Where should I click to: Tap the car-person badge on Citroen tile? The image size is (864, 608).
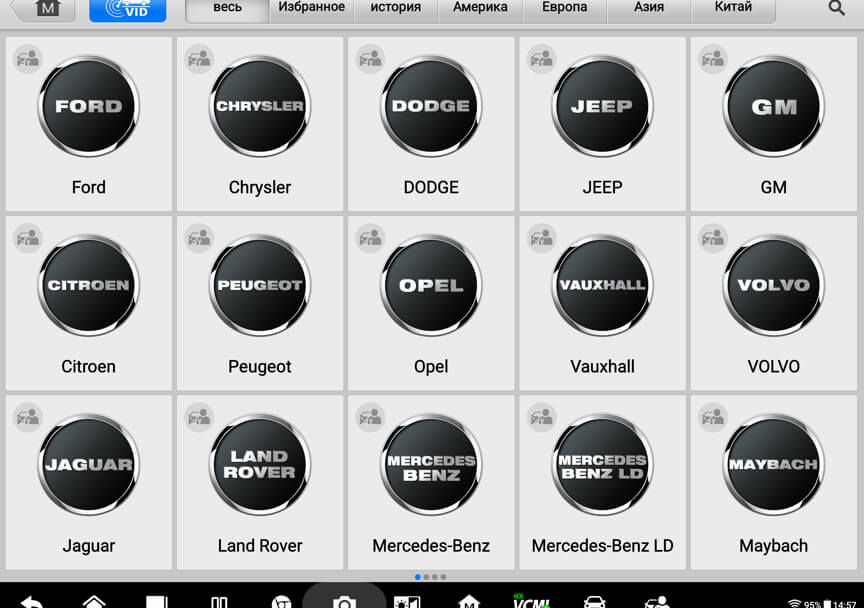(28, 238)
